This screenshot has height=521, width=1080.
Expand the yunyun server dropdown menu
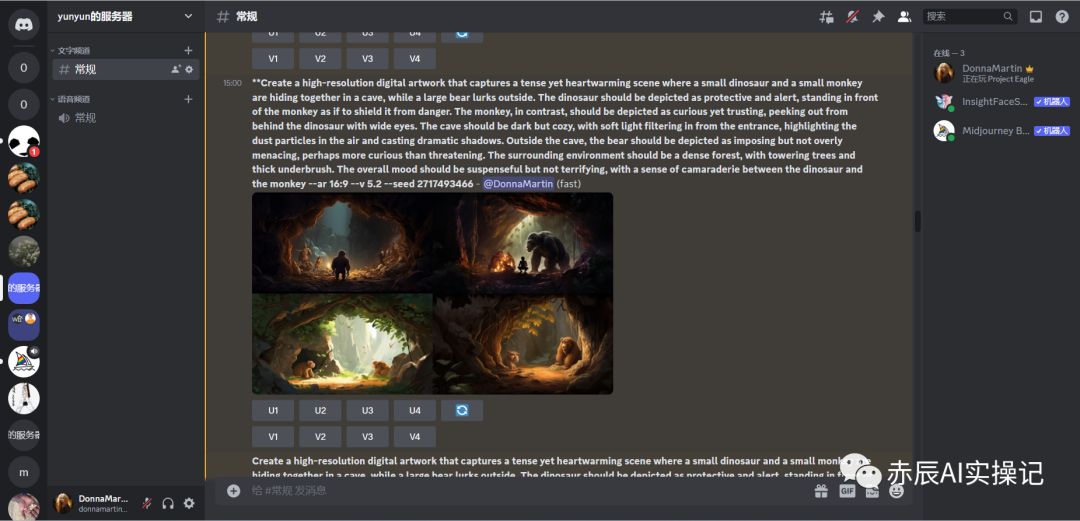pyautogui.click(x=188, y=16)
